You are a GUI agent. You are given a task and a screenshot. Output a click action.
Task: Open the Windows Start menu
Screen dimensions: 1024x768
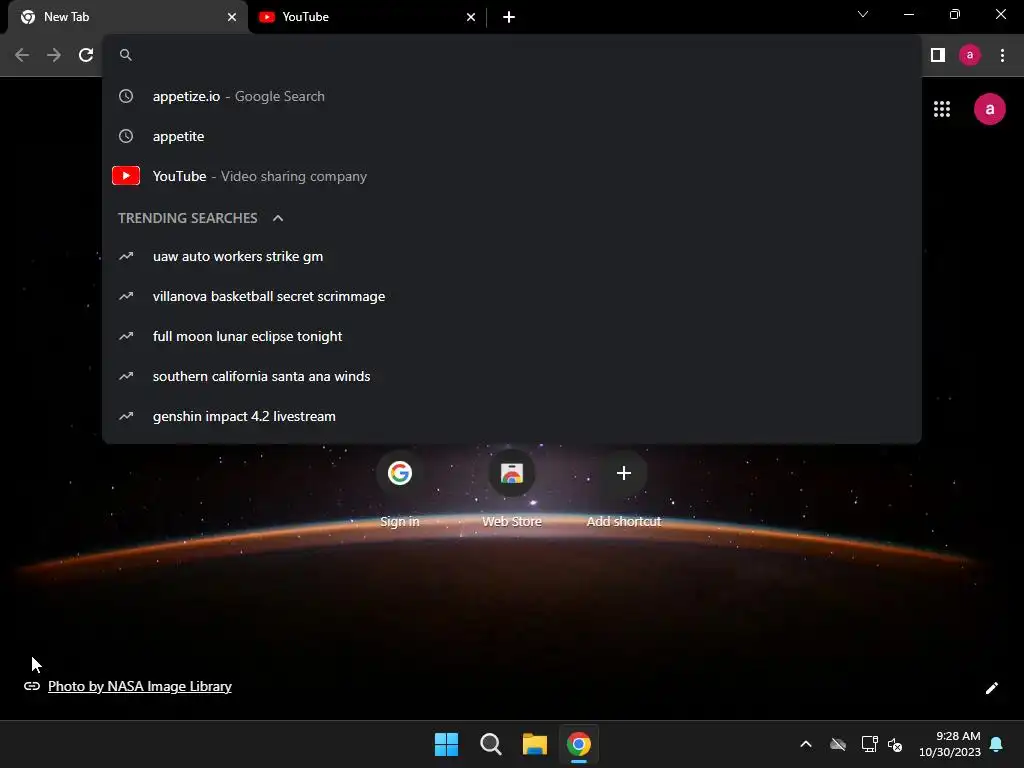pyautogui.click(x=447, y=744)
